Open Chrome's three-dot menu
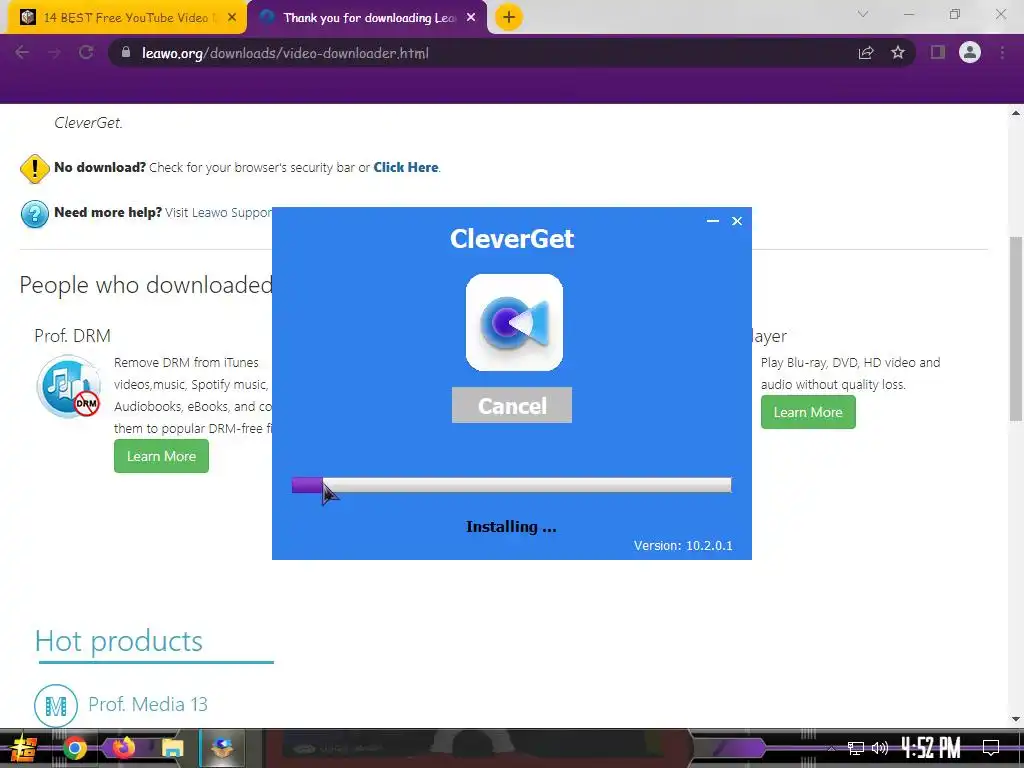The image size is (1024, 768). 1002,52
